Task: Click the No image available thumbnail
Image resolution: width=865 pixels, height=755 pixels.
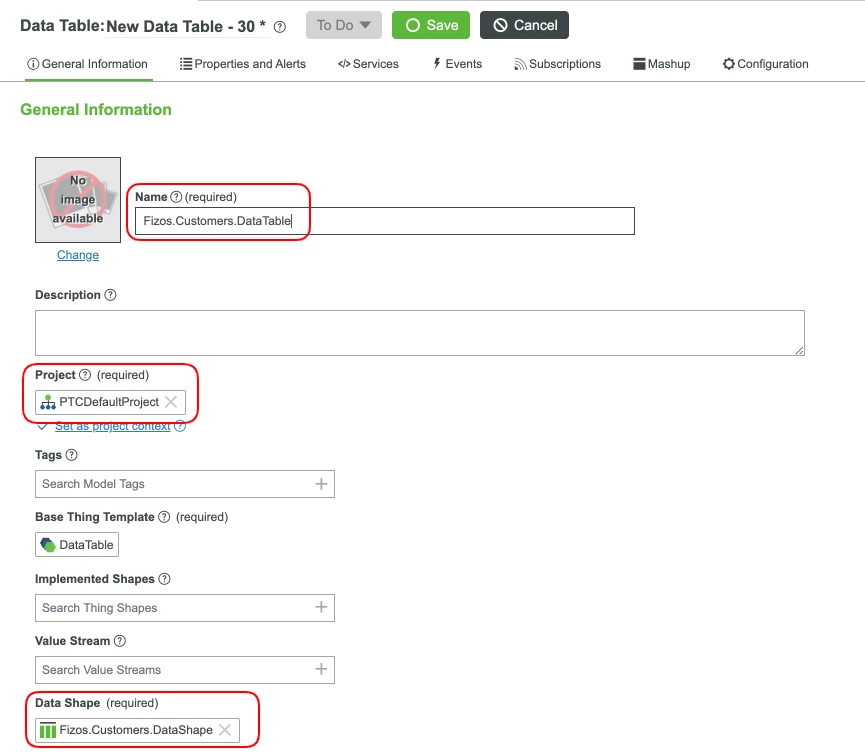Action: 77,200
